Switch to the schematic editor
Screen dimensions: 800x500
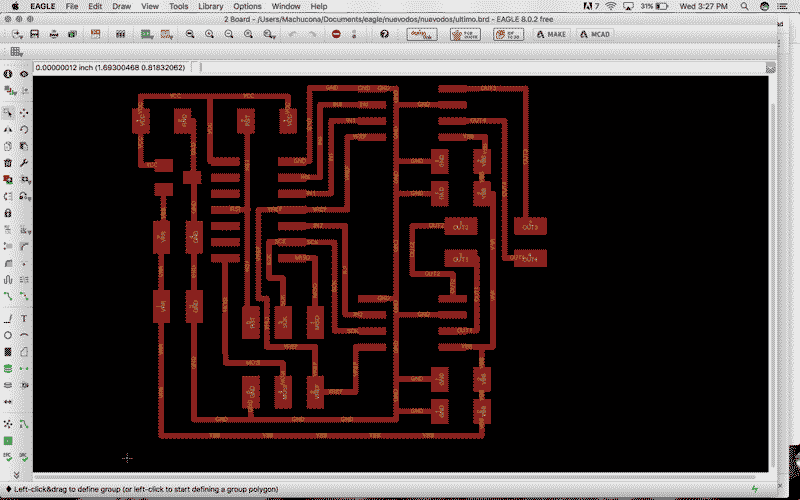(95, 34)
